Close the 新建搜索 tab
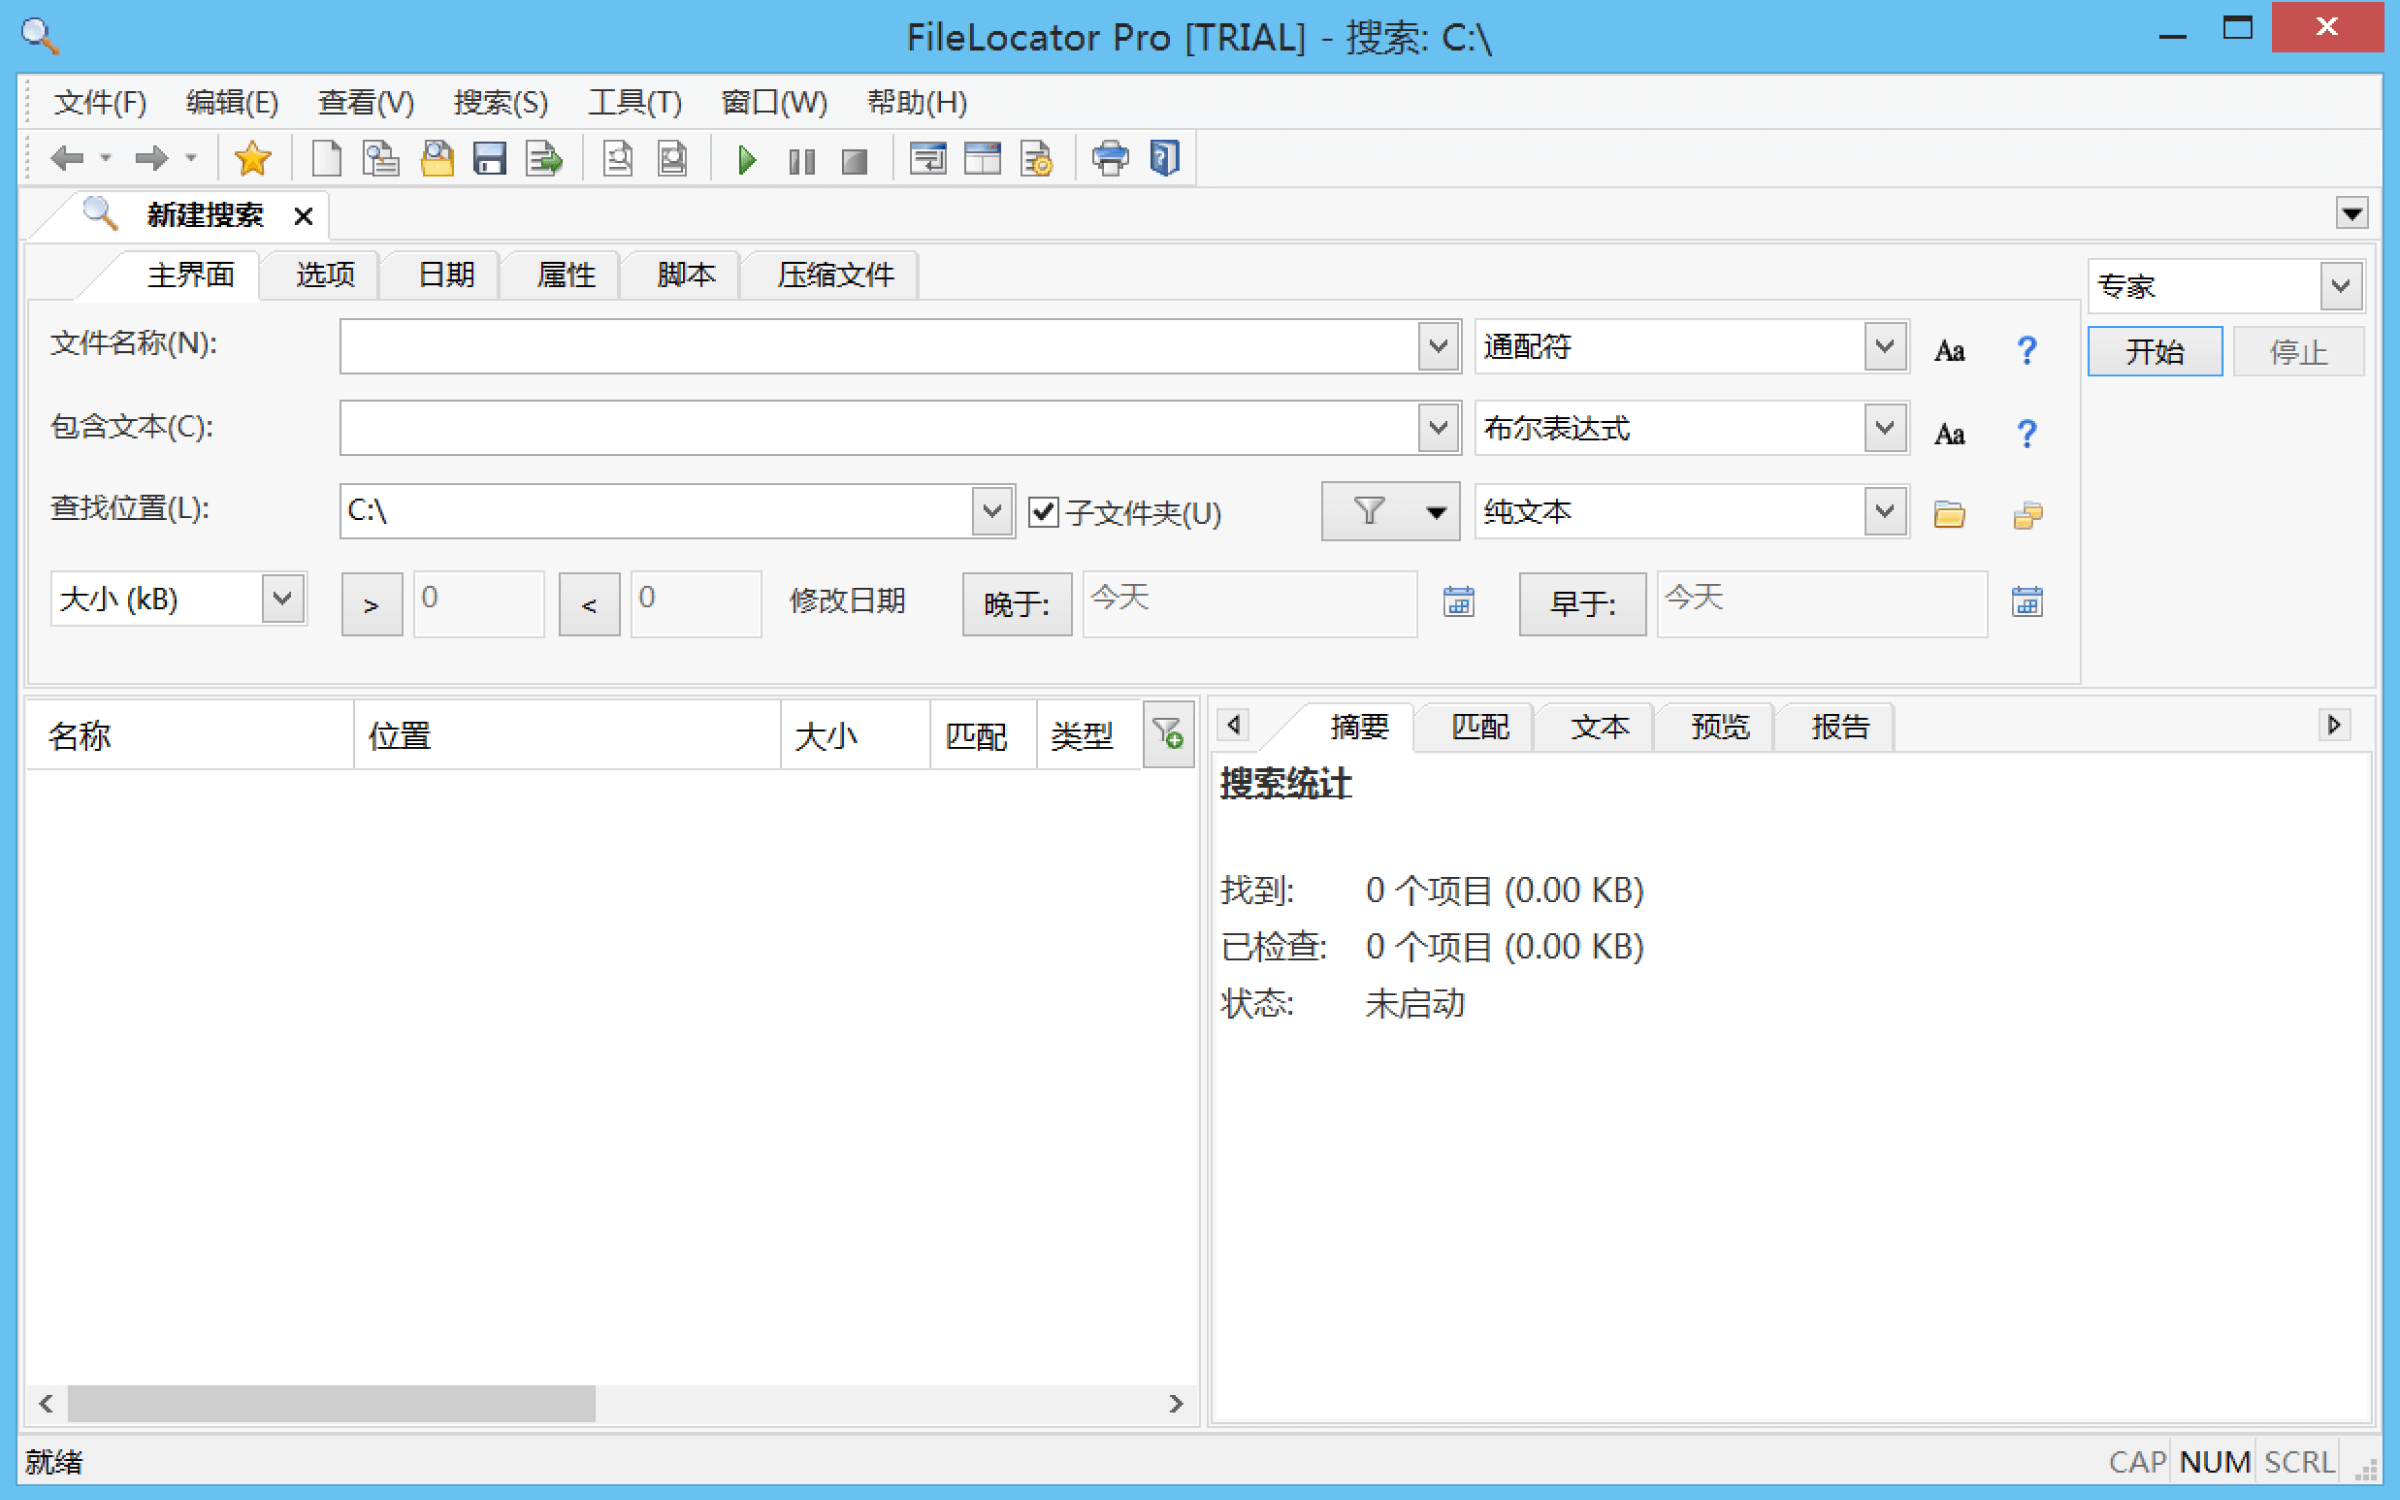 (x=303, y=215)
